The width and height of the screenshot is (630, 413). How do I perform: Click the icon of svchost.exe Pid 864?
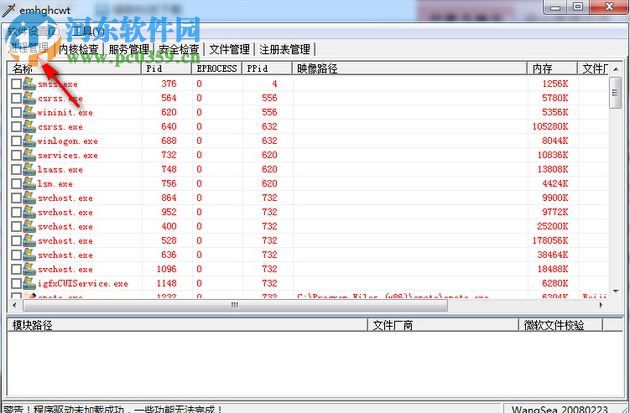pos(29,198)
